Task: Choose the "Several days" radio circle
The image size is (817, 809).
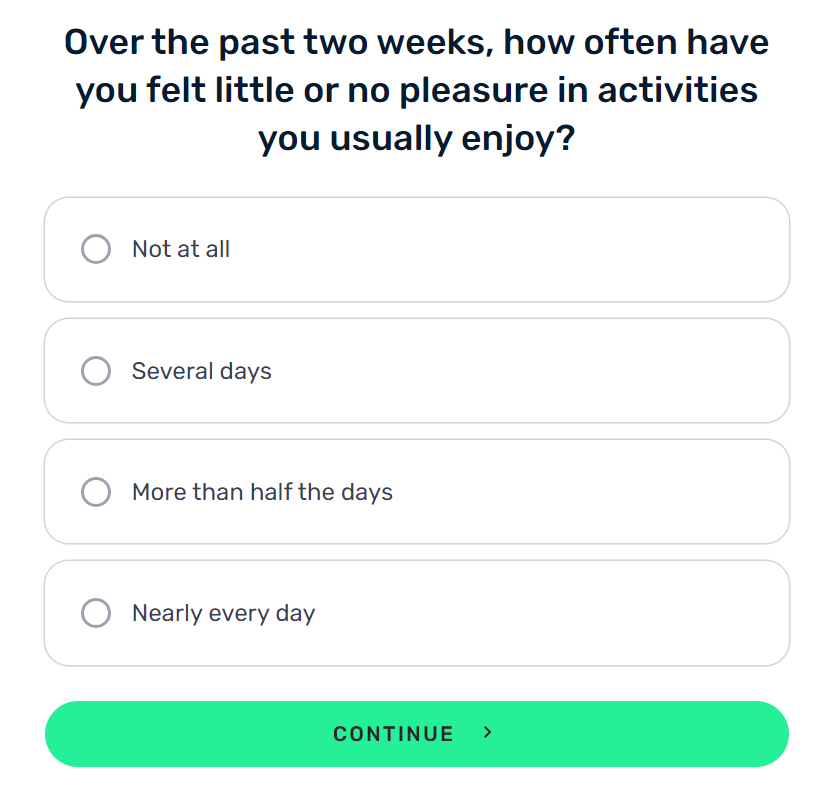Action: point(96,371)
